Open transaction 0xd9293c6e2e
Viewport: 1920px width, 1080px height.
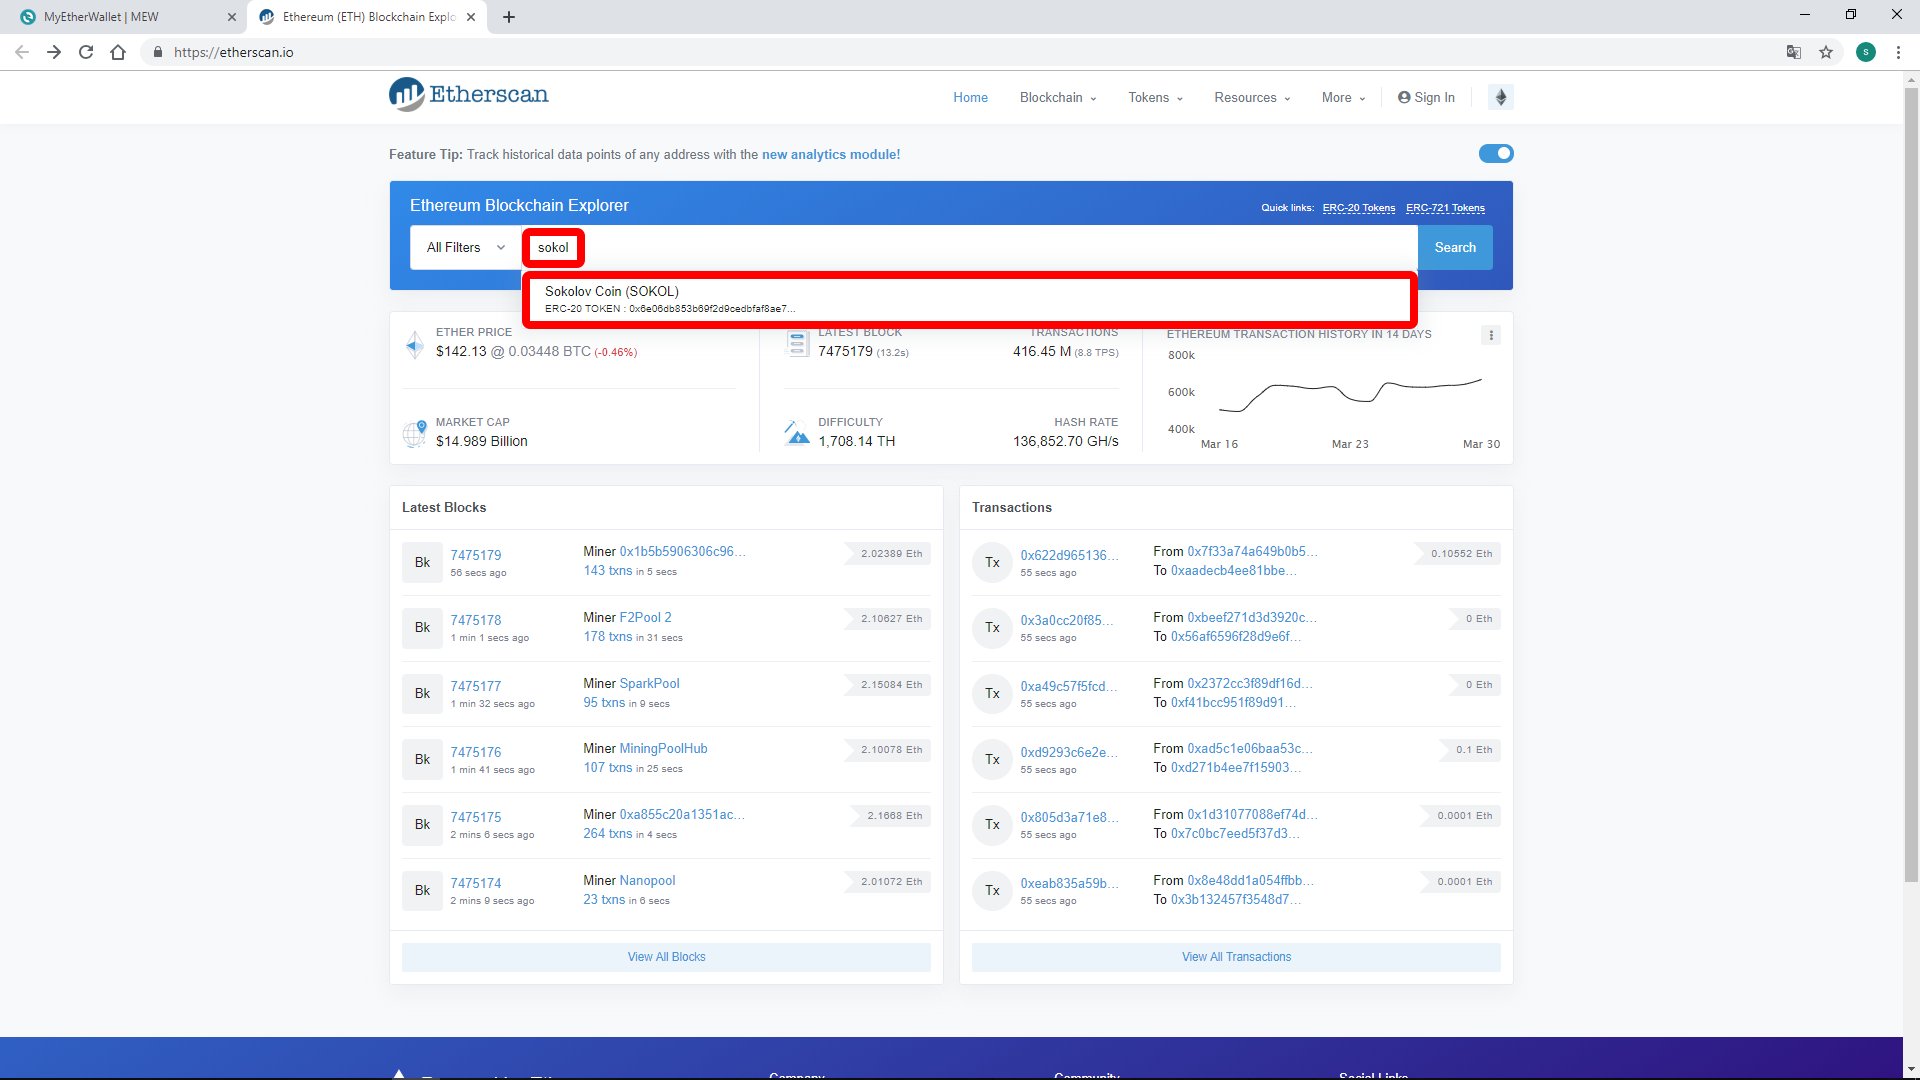coord(1068,752)
